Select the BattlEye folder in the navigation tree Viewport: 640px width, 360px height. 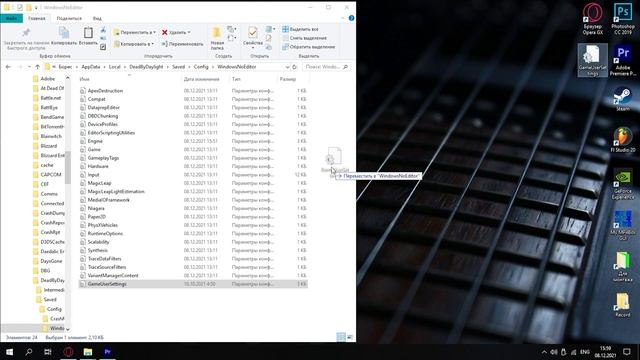point(45,107)
